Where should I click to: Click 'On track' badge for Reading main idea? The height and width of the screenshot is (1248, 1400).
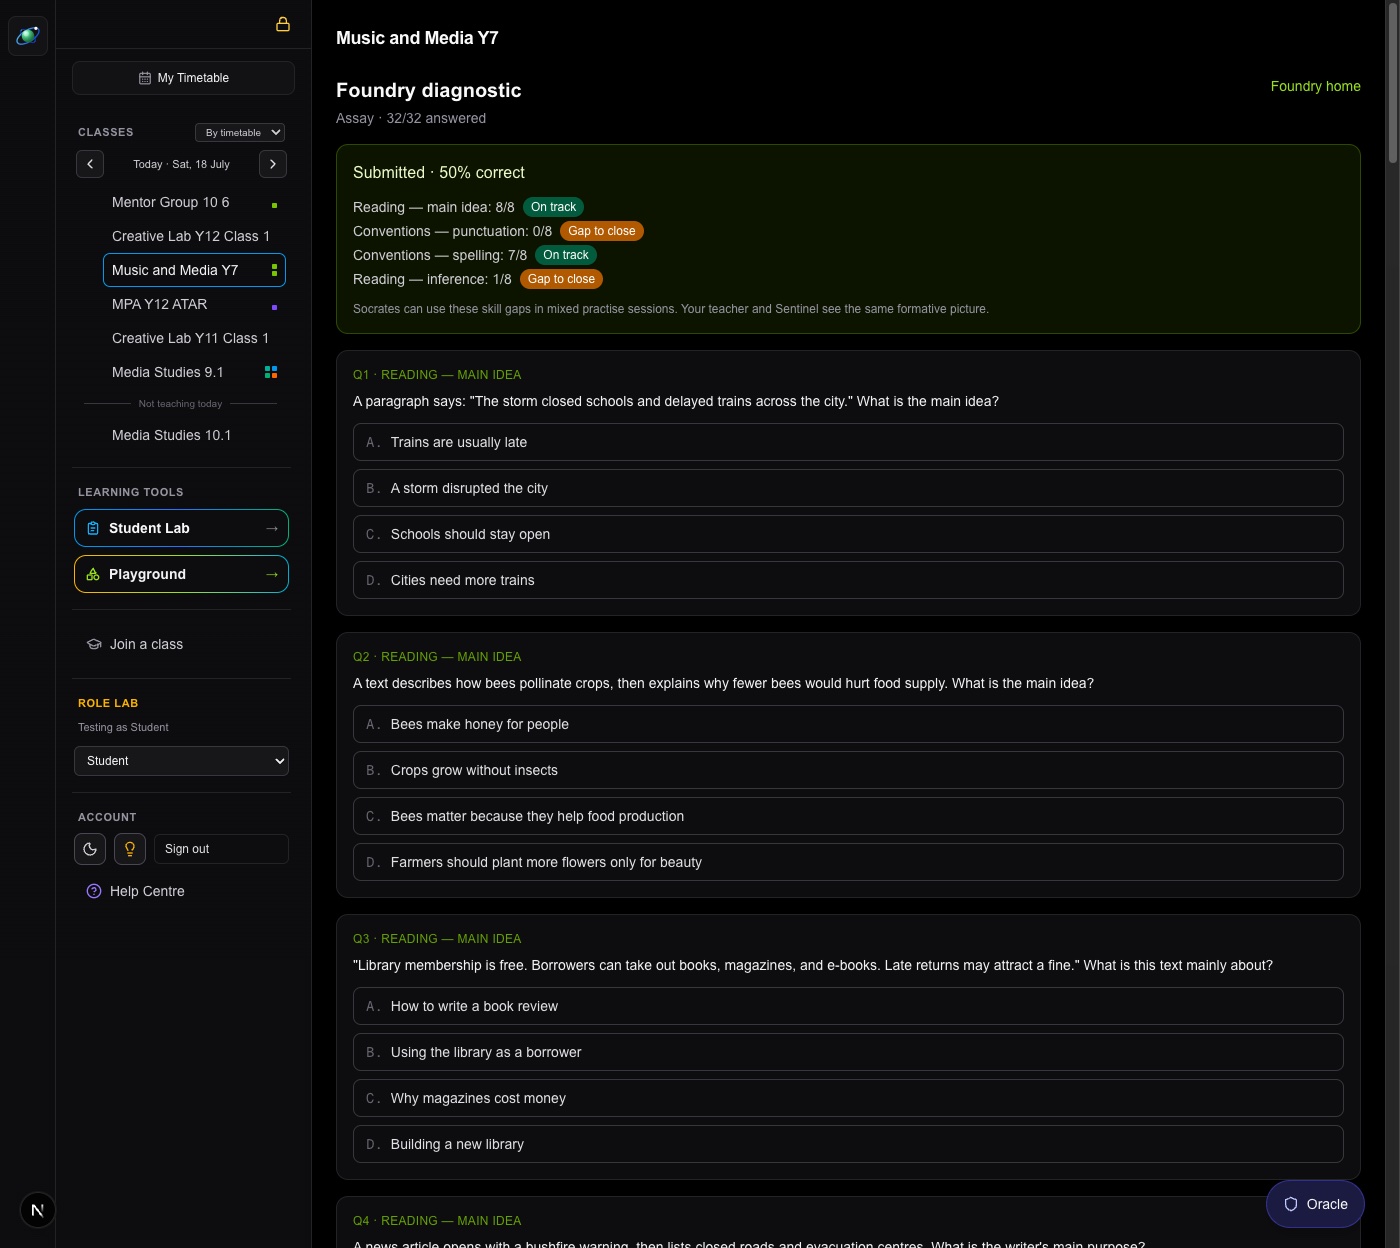[x=553, y=207]
